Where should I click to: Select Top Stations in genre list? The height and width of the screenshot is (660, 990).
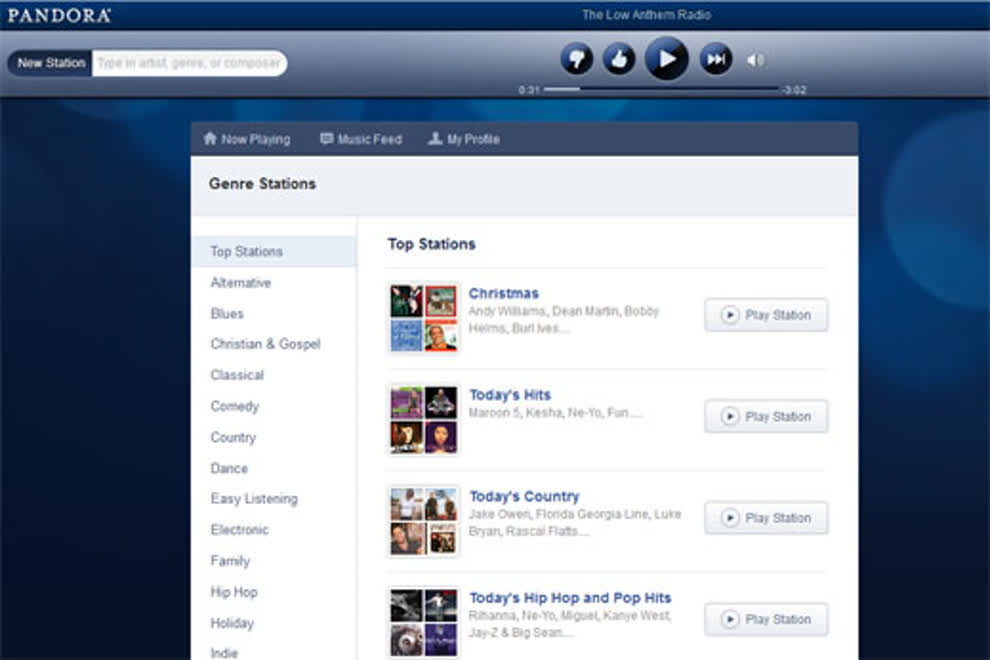274,251
